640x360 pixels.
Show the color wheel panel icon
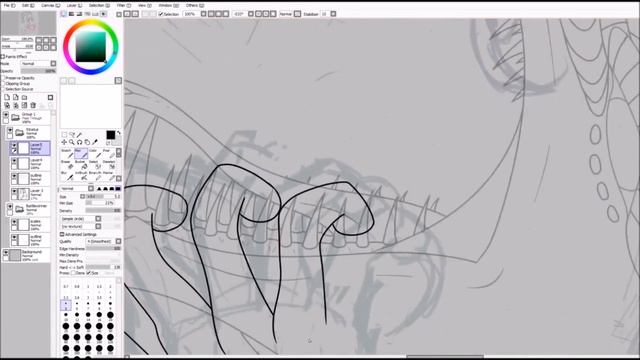click(x=64, y=14)
